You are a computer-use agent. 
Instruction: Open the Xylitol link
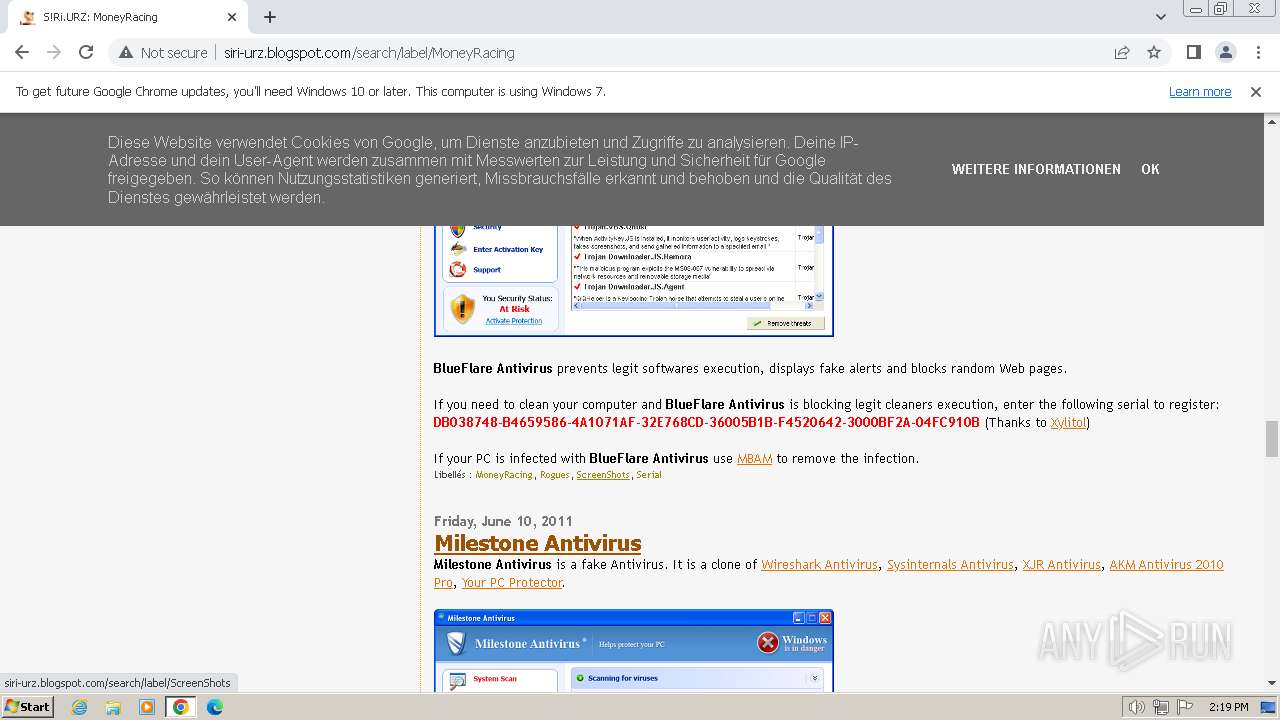coord(1068,423)
